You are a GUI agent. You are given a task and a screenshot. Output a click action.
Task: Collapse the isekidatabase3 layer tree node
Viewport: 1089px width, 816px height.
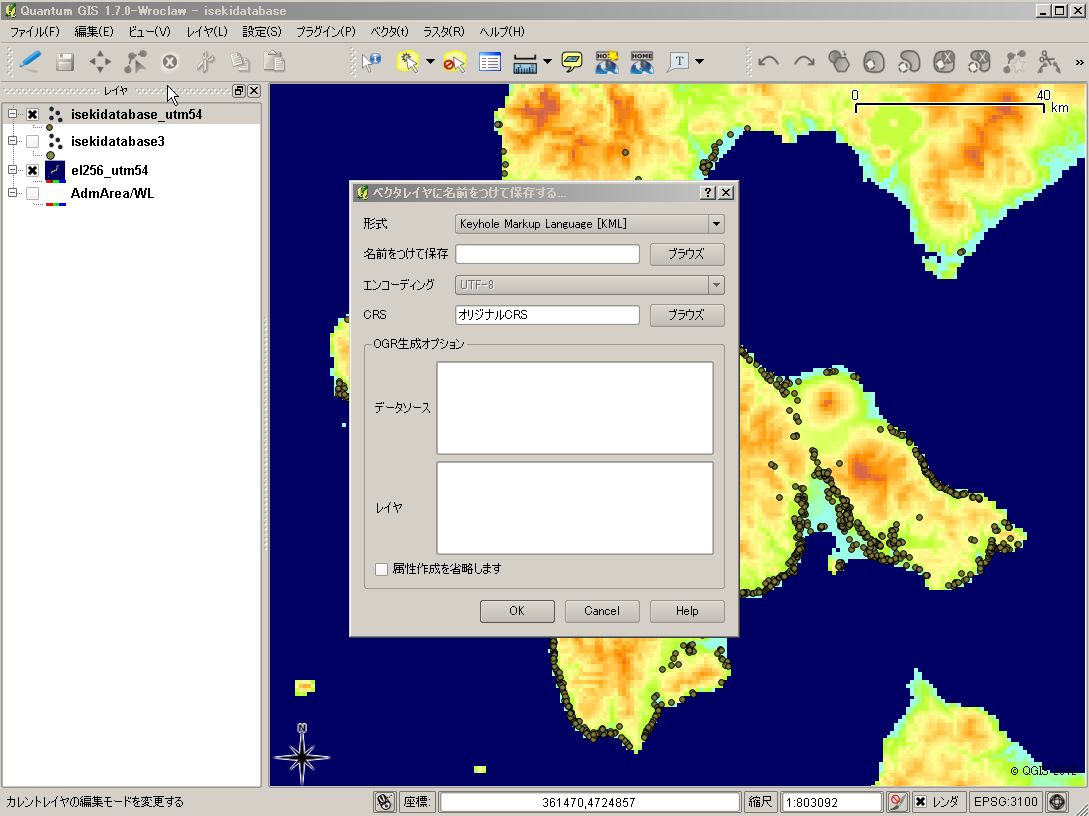coord(13,141)
